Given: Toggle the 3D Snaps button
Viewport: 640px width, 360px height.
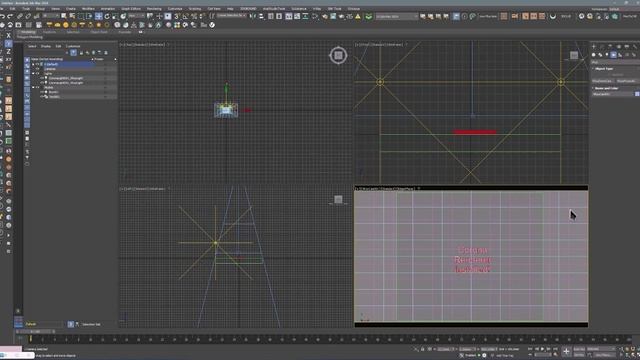Looking at the screenshot, I should tap(177, 16).
